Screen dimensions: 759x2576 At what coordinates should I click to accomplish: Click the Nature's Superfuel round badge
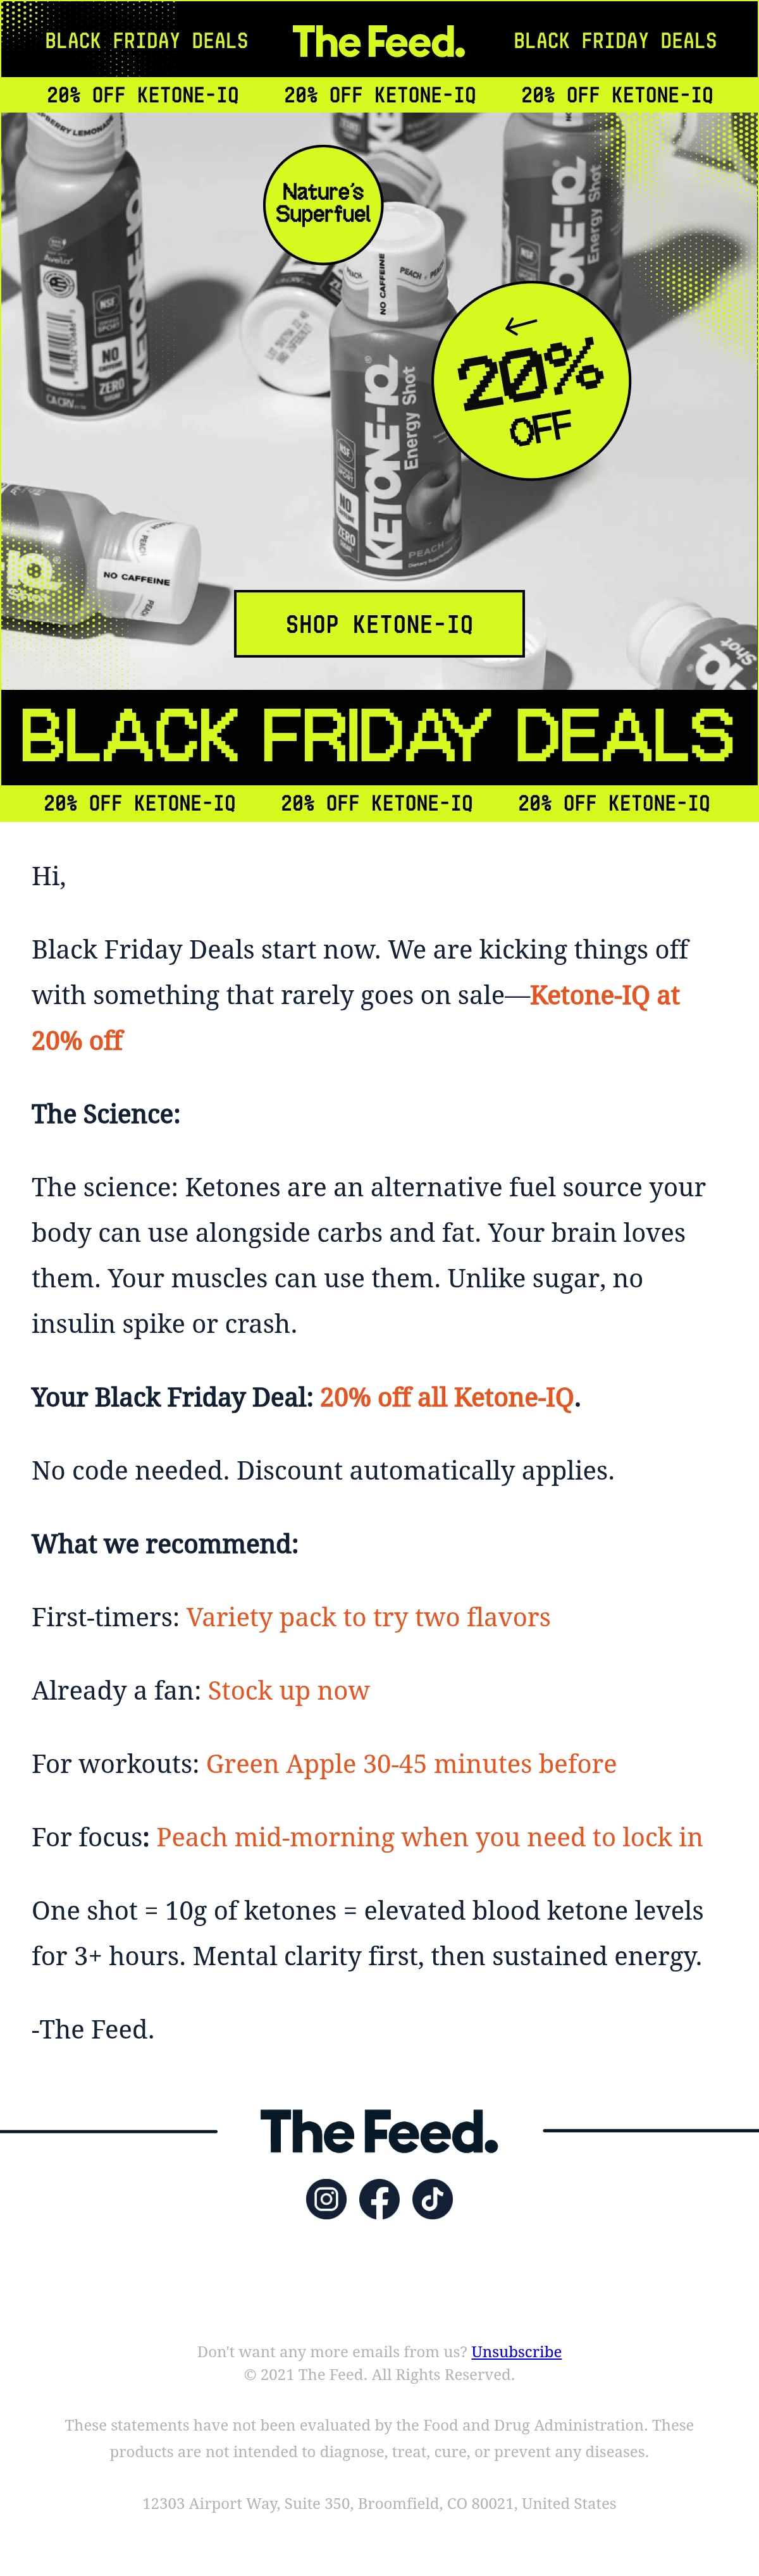point(323,204)
